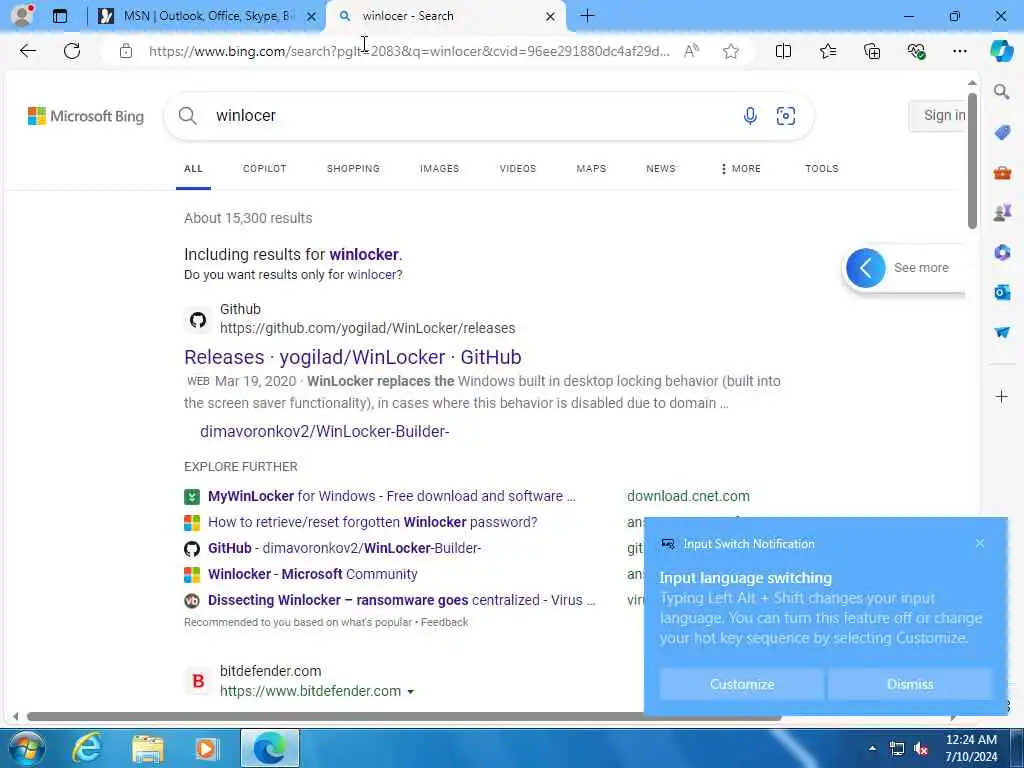Launch Internet Explorer from taskbar

tap(87, 748)
